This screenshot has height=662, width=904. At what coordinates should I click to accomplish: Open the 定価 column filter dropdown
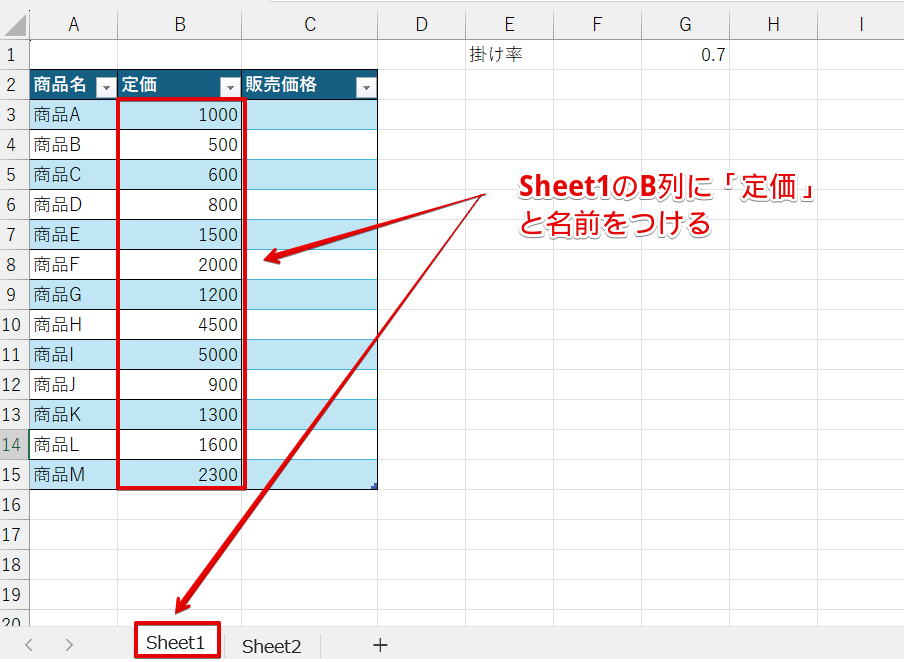tap(230, 87)
